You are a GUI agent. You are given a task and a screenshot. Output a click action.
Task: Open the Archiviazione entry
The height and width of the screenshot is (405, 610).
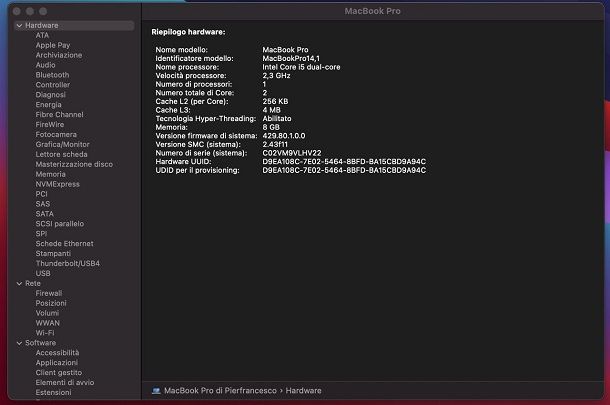(59, 55)
